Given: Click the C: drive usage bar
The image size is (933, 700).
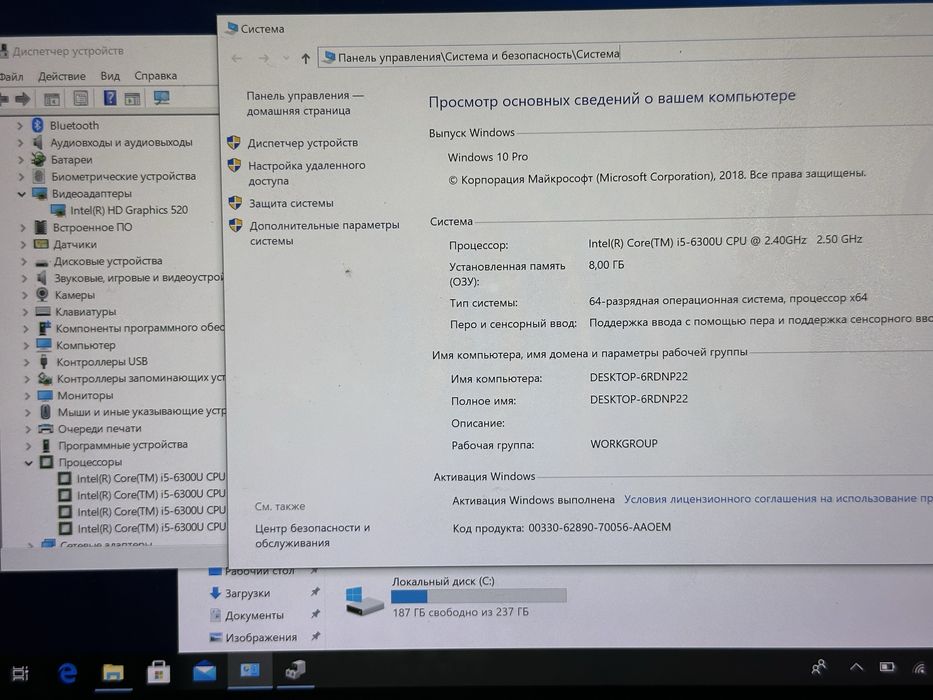Looking at the screenshot, I should 478,595.
